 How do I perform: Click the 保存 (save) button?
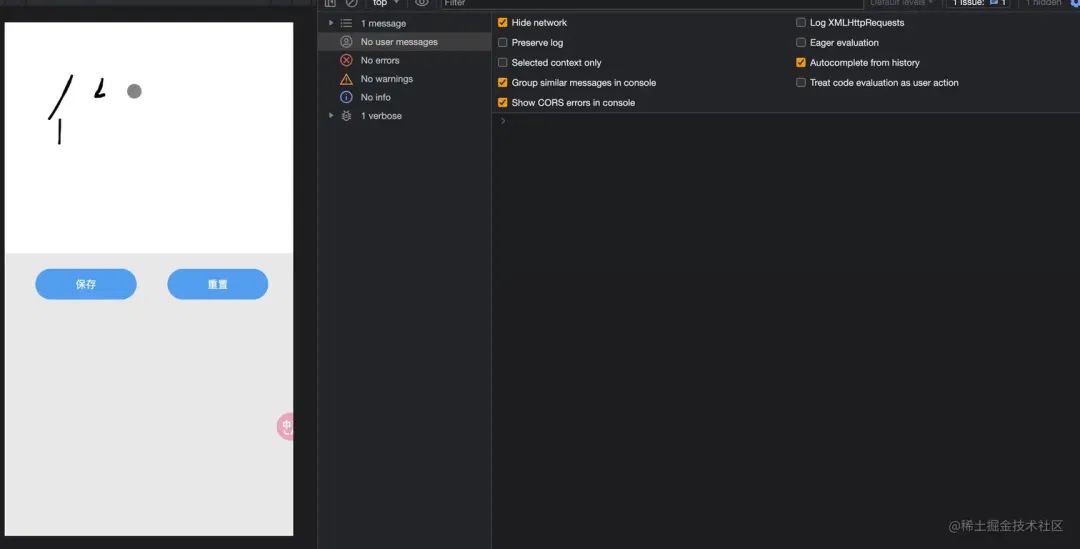click(86, 284)
